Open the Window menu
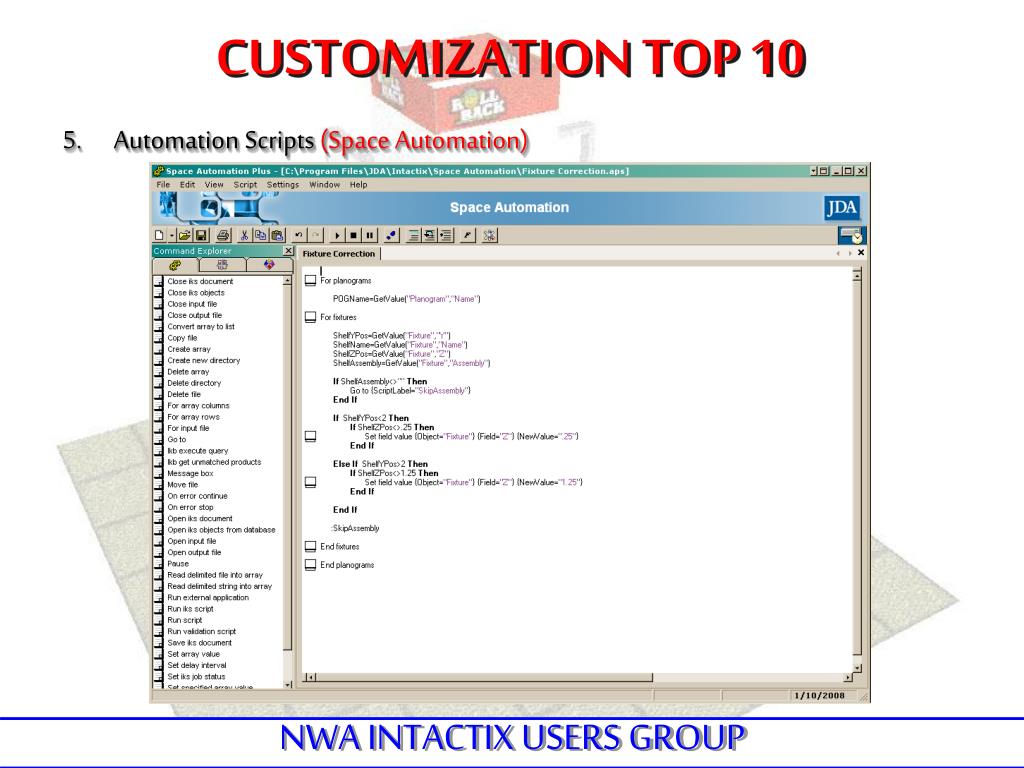The image size is (1024, 768). pos(325,185)
